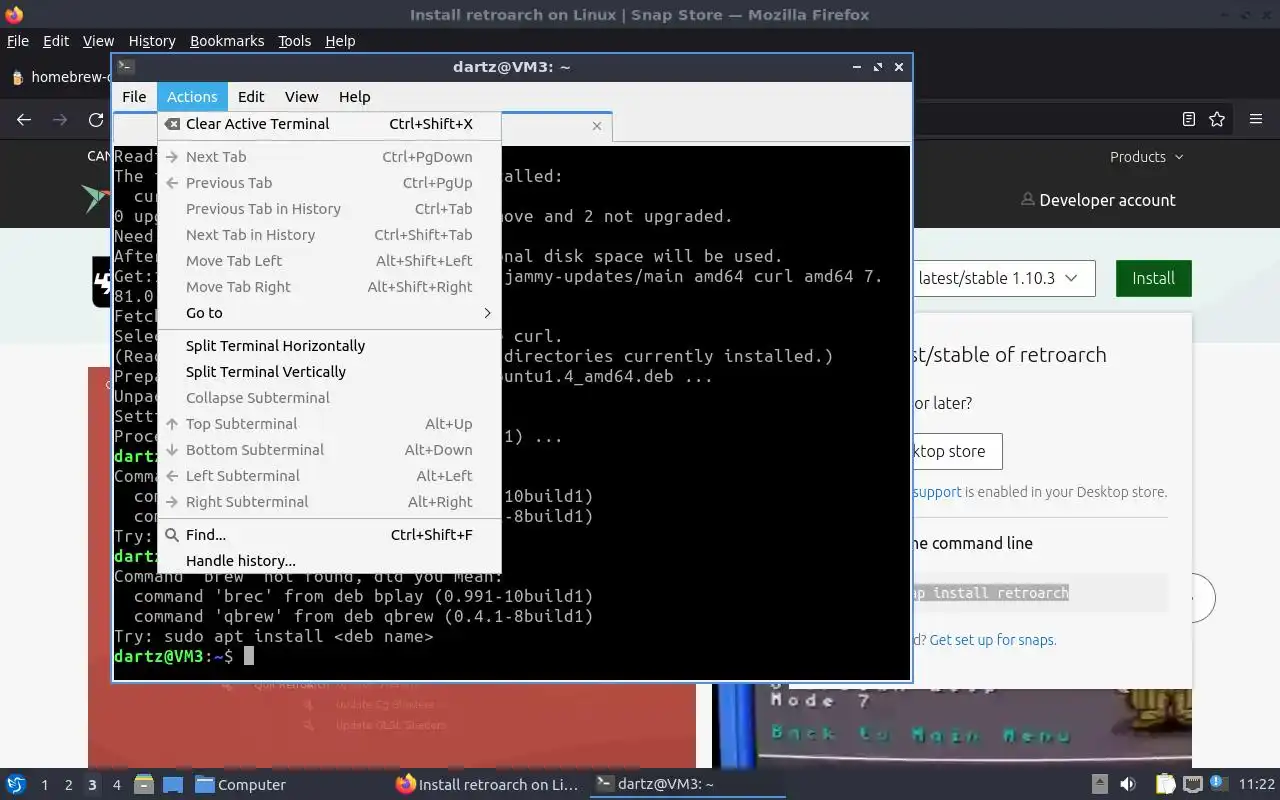Bookmark page with star icon

pyautogui.click(x=1217, y=119)
